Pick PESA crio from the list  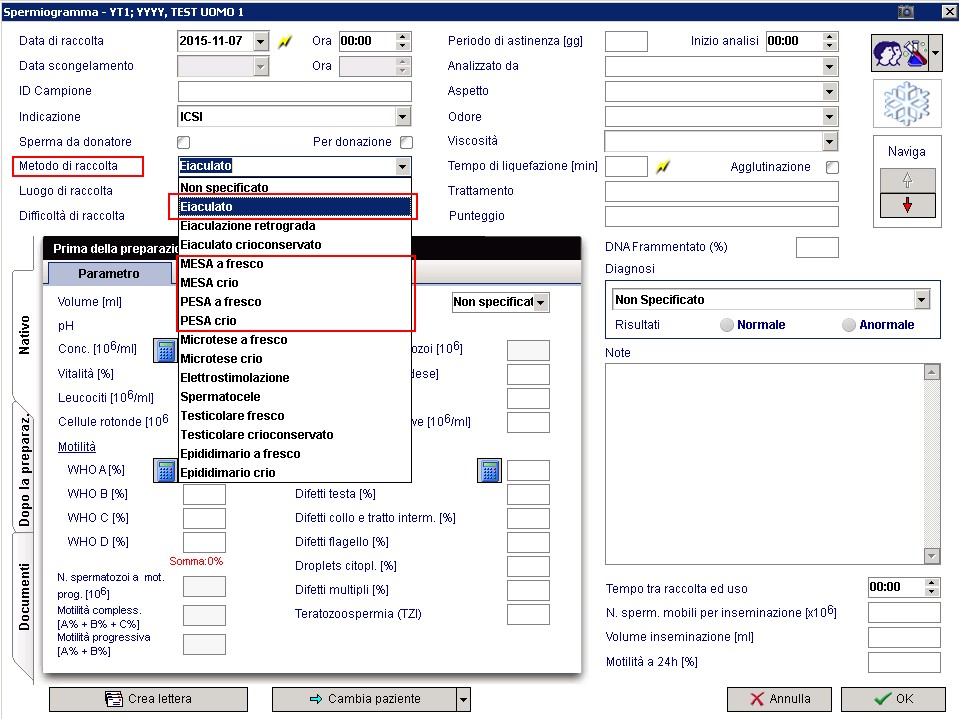click(295, 320)
